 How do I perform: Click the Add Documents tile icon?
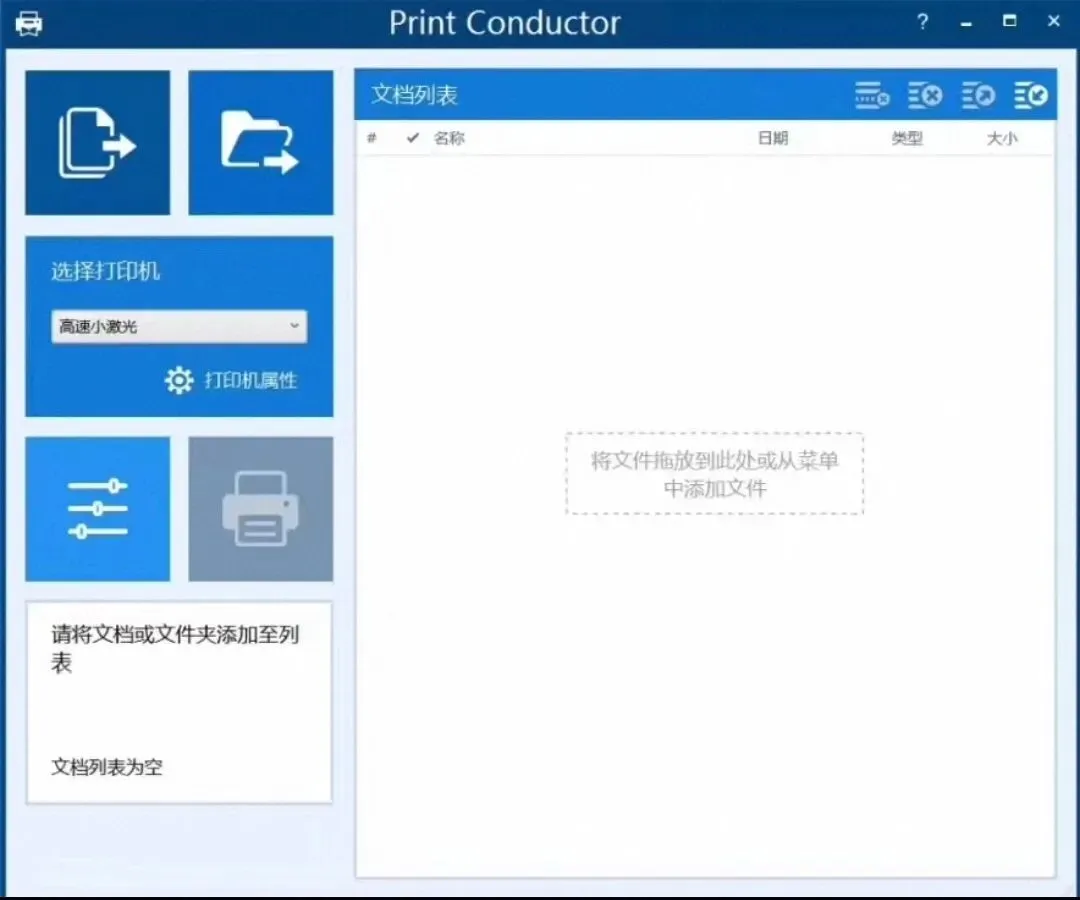coord(97,143)
